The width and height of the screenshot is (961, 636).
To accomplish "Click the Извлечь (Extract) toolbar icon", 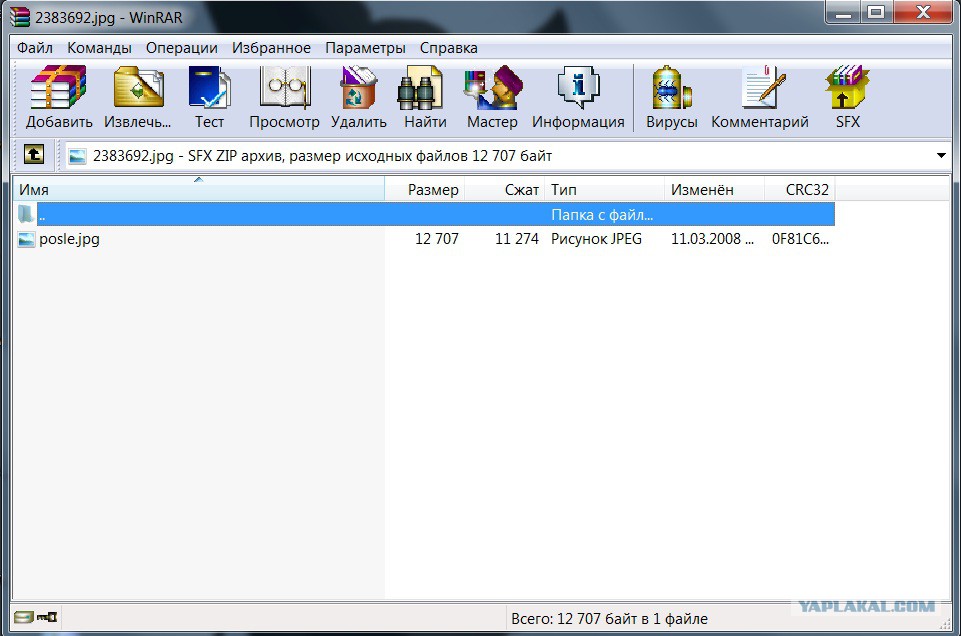I will pos(139,88).
